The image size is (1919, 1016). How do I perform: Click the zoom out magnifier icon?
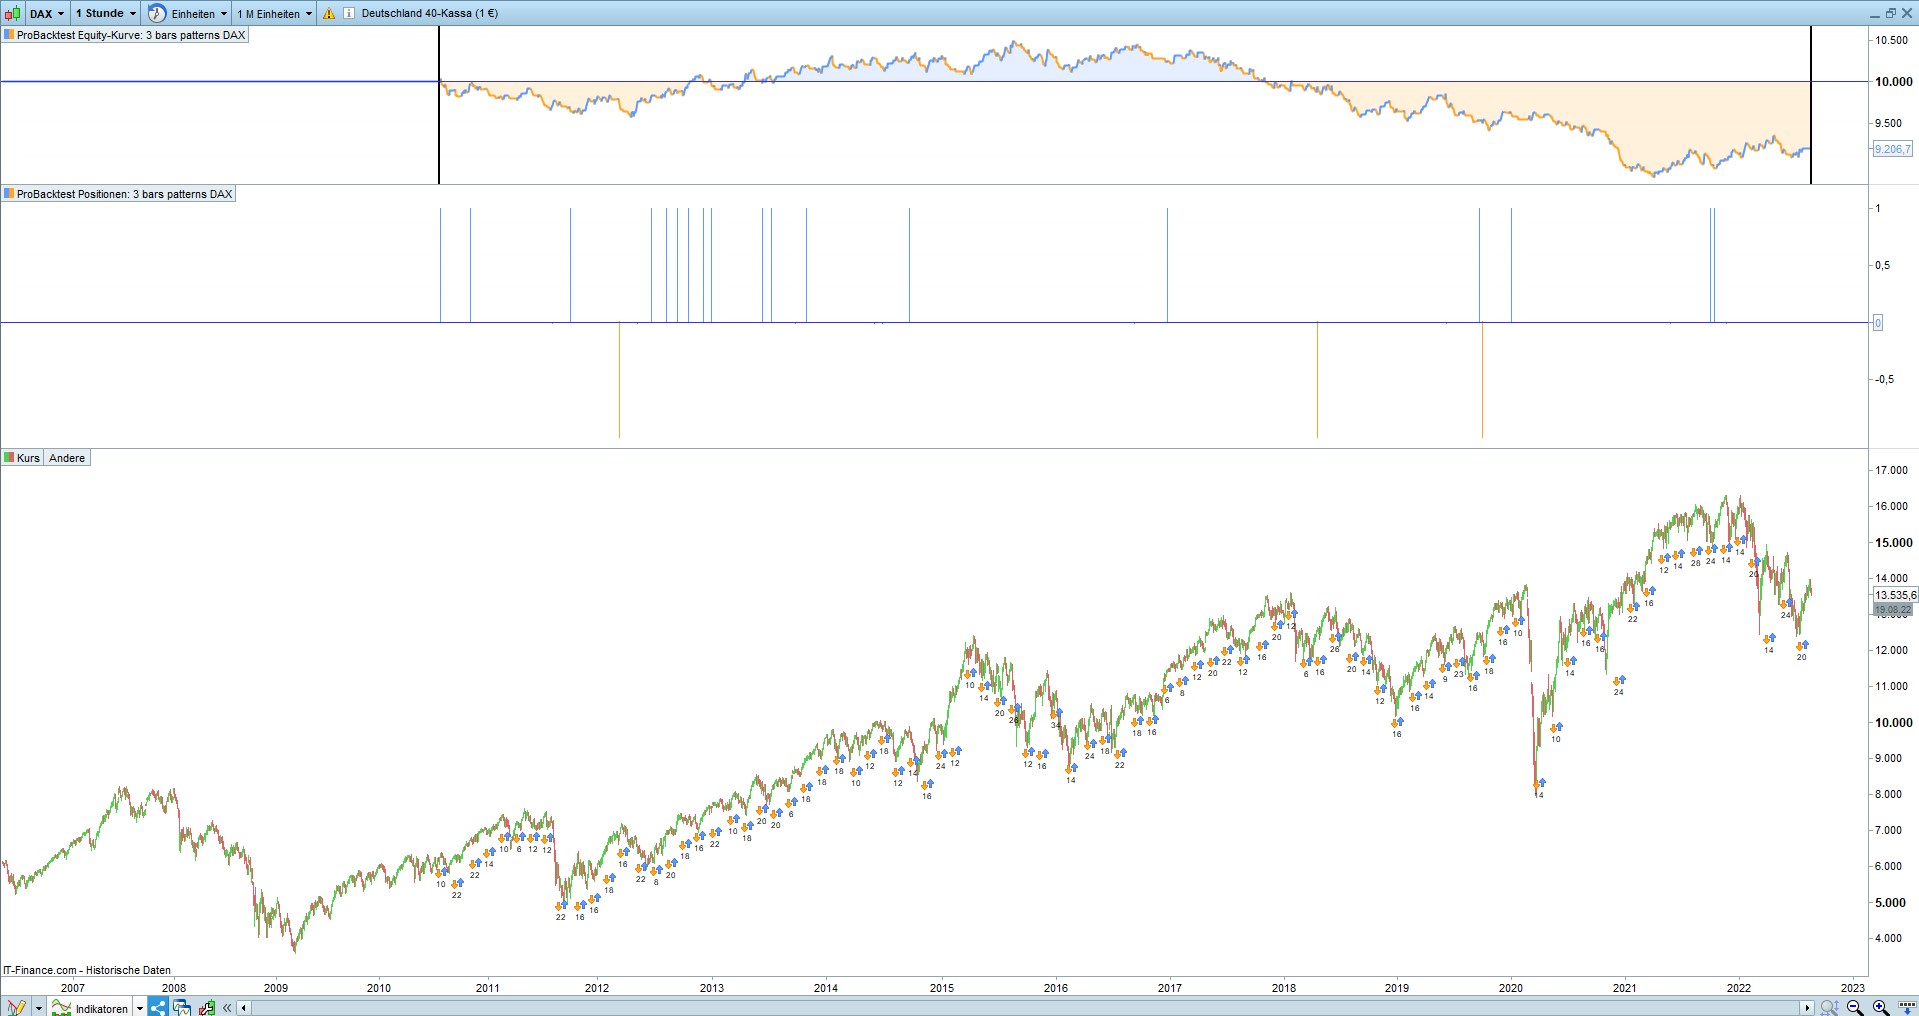(1855, 1007)
